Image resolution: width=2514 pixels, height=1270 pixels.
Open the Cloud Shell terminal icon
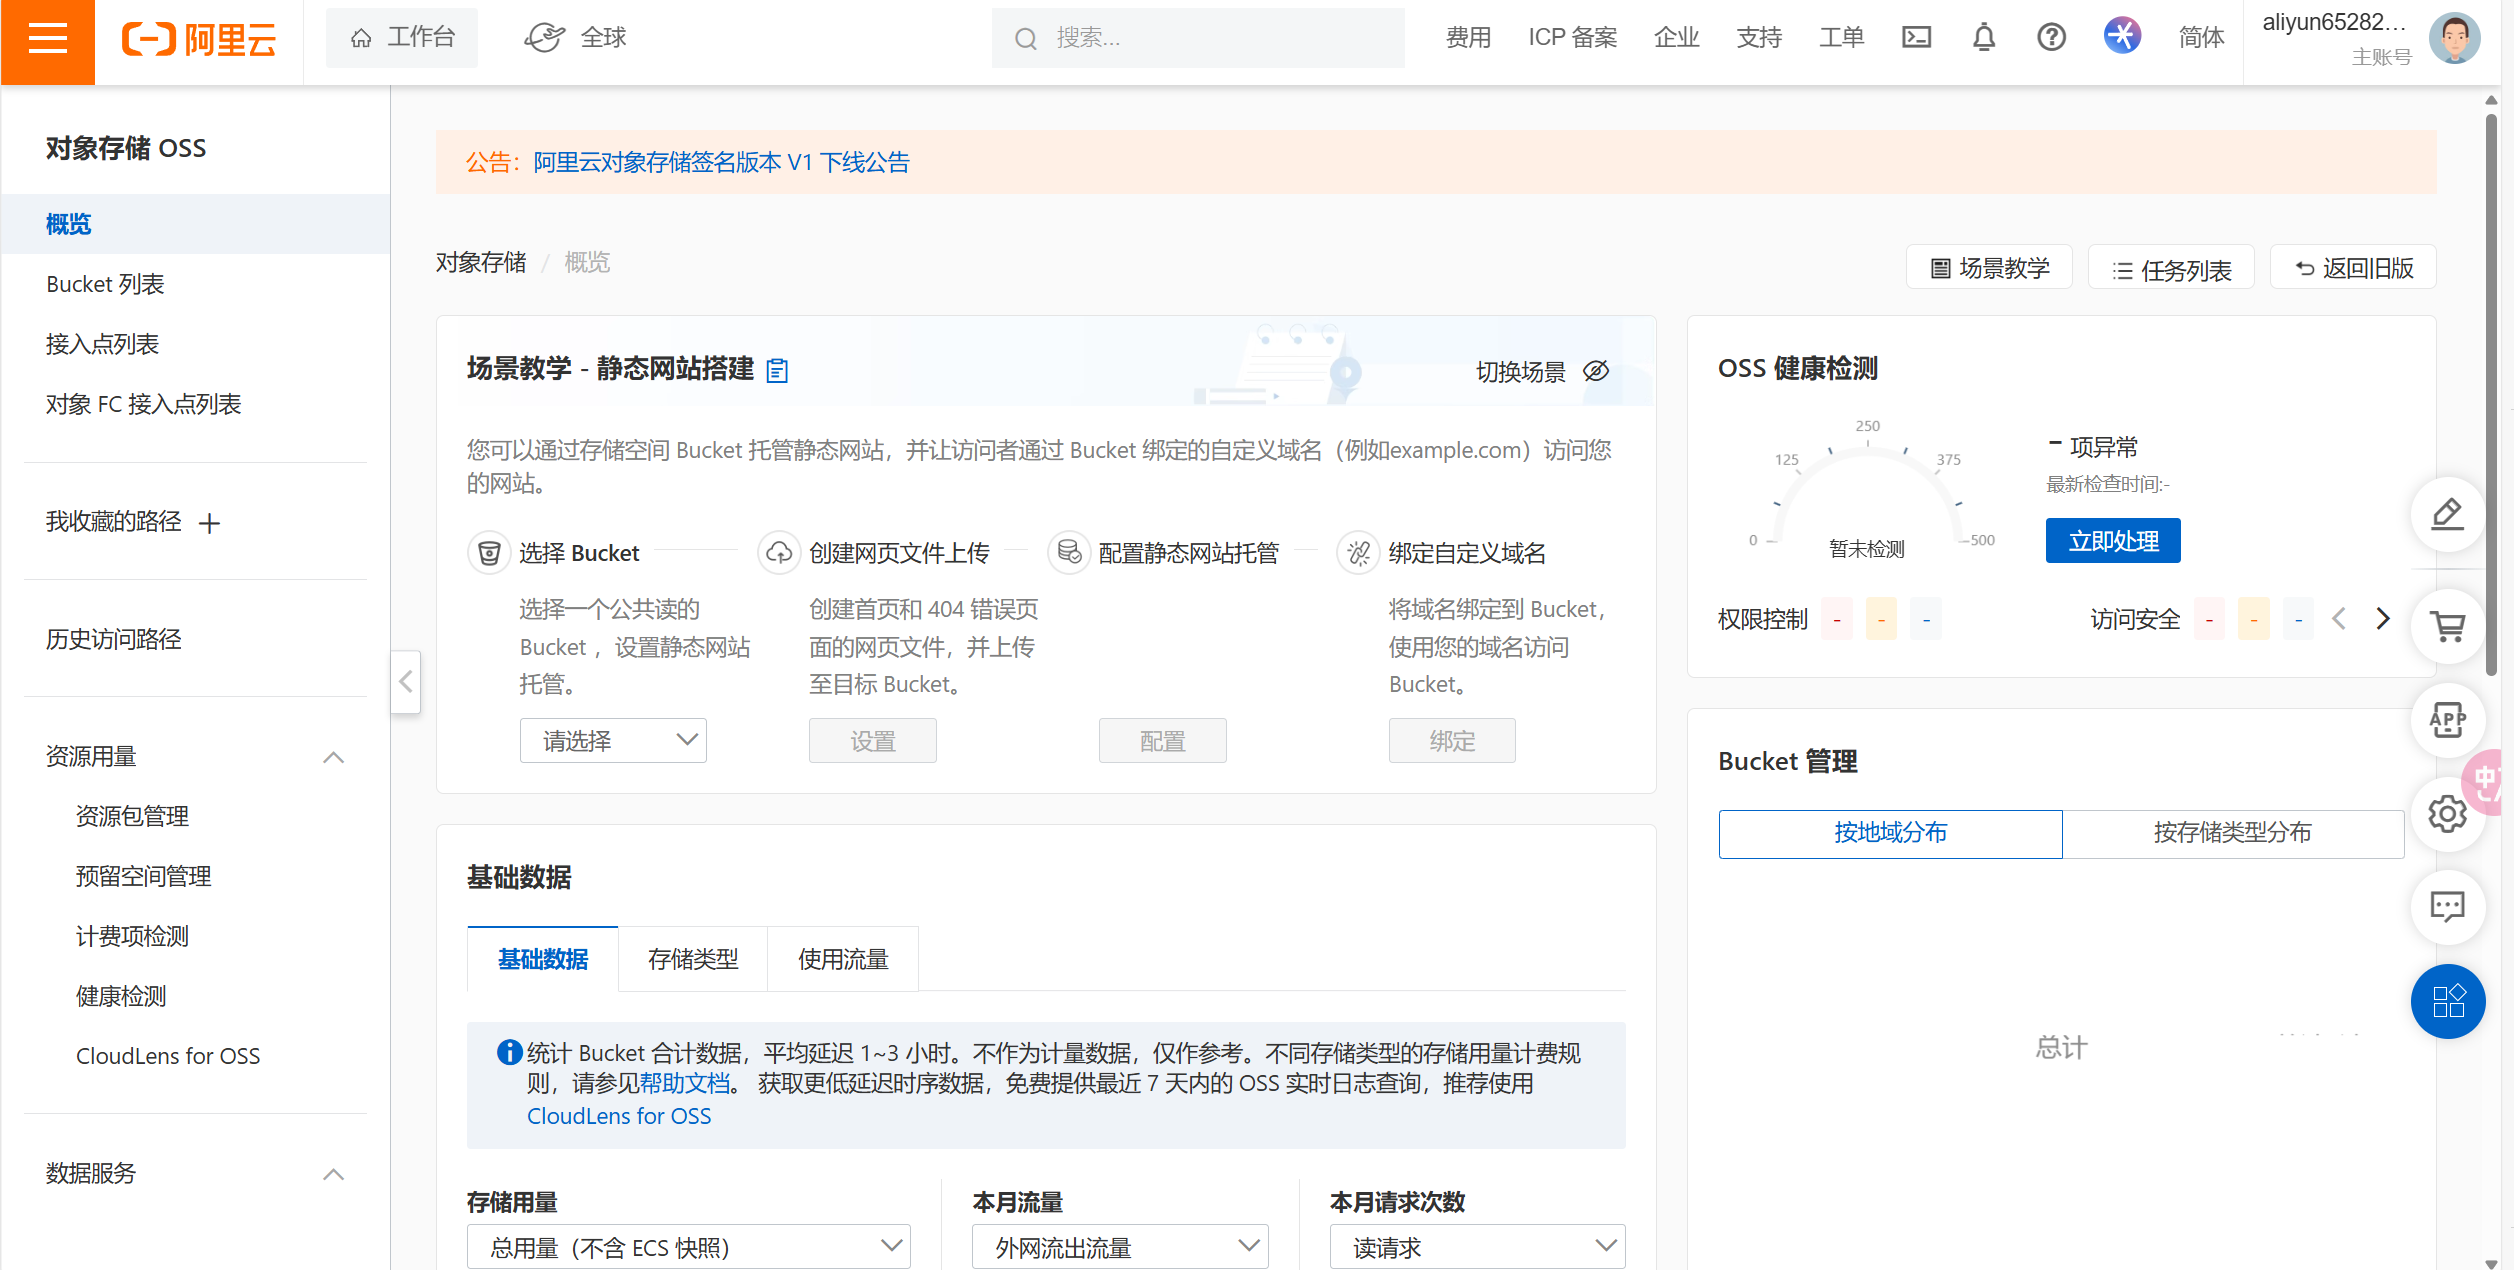(x=1916, y=38)
